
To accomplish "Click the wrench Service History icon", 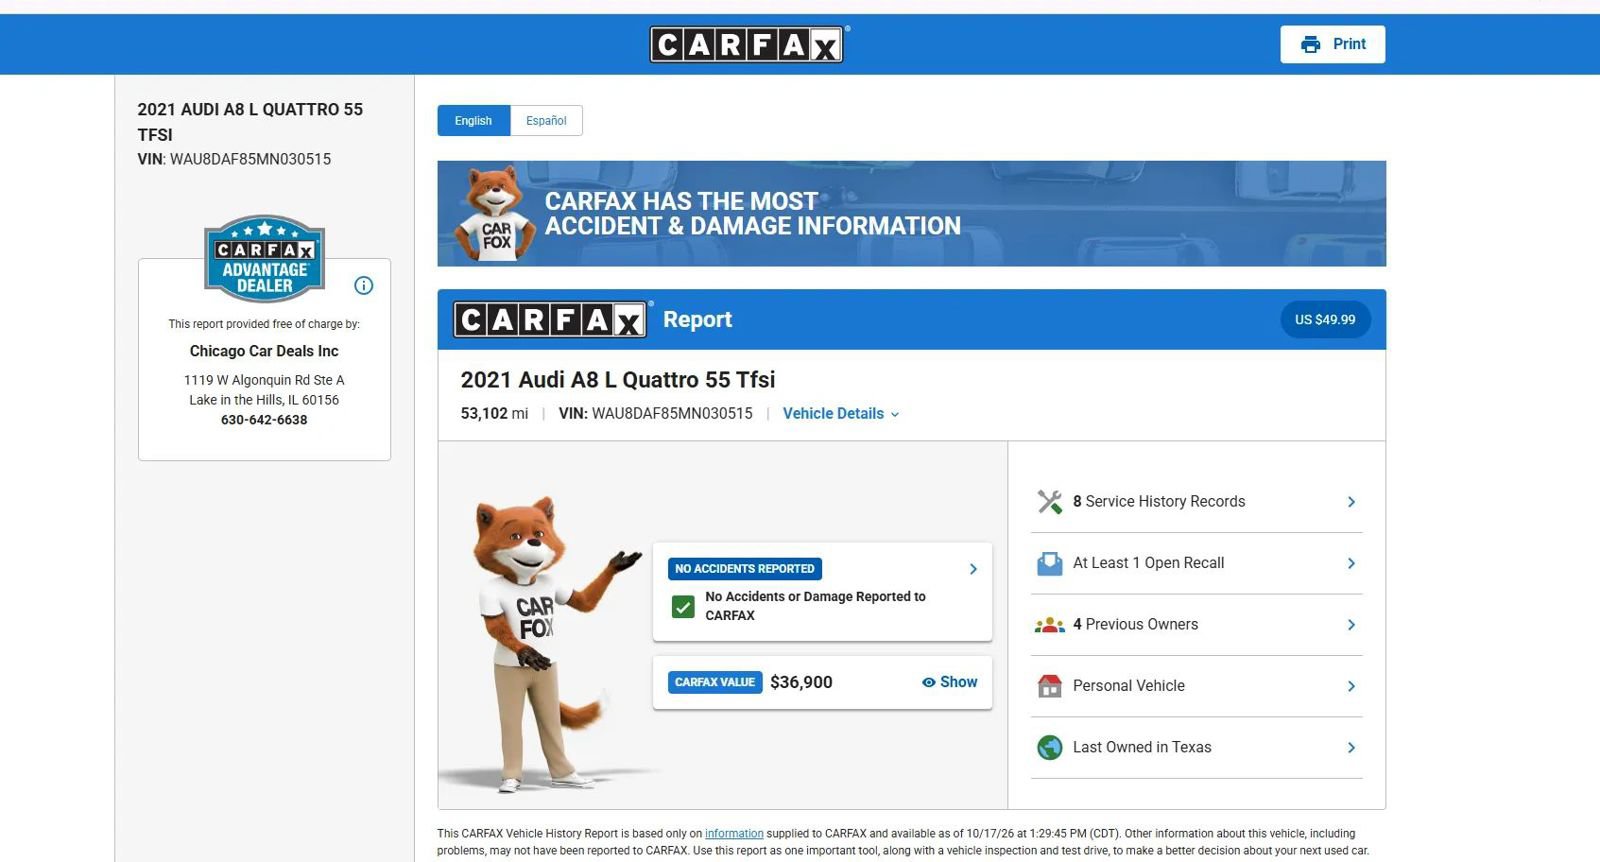I will pyautogui.click(x=1050, y=501).
